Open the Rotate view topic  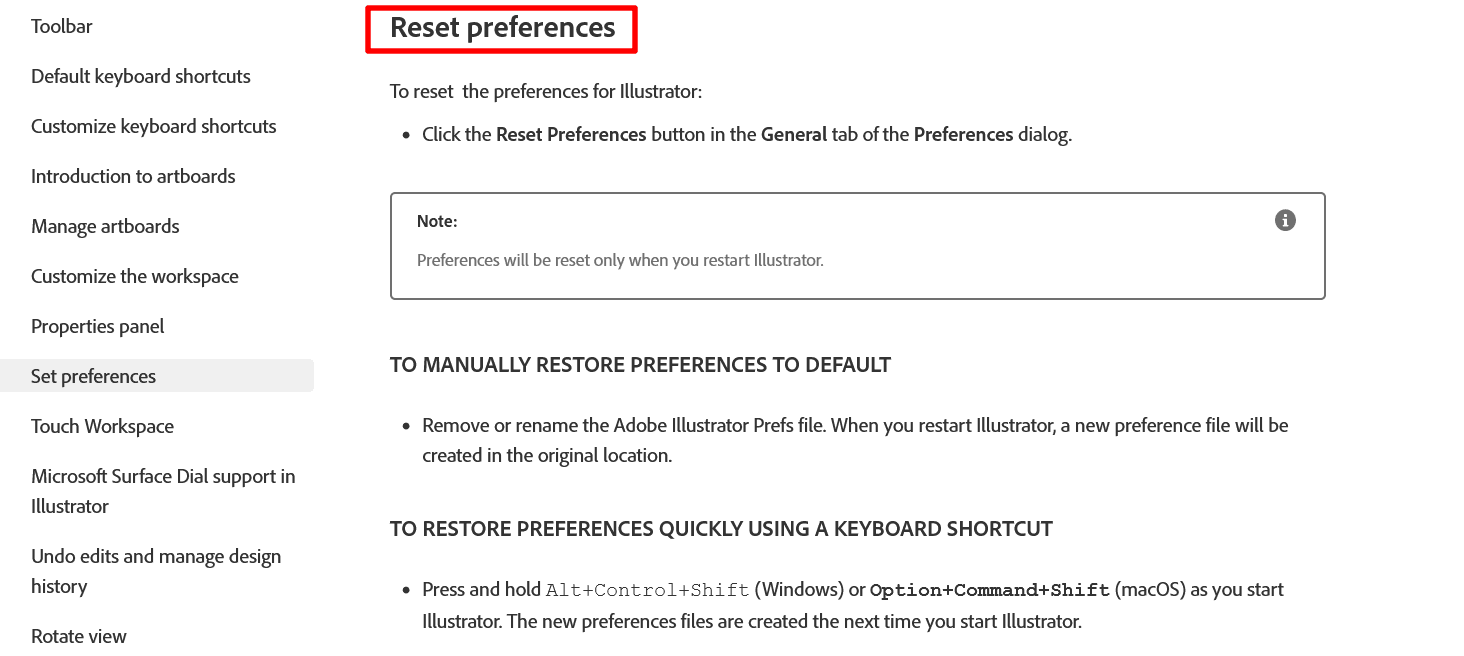(x=79, y=637)
